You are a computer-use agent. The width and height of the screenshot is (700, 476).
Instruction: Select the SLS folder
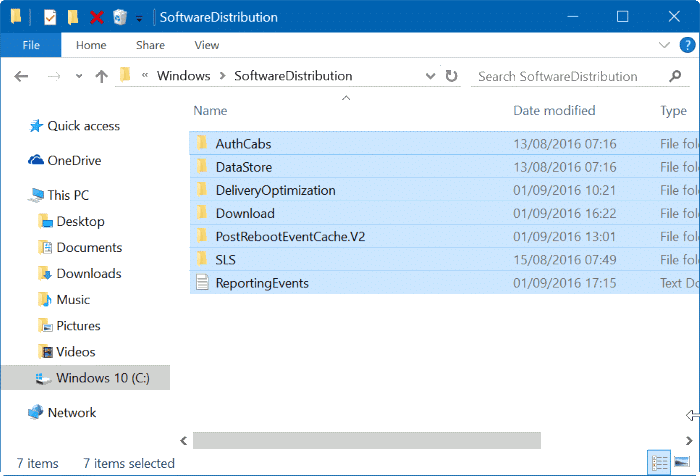(x=444, y=260)
